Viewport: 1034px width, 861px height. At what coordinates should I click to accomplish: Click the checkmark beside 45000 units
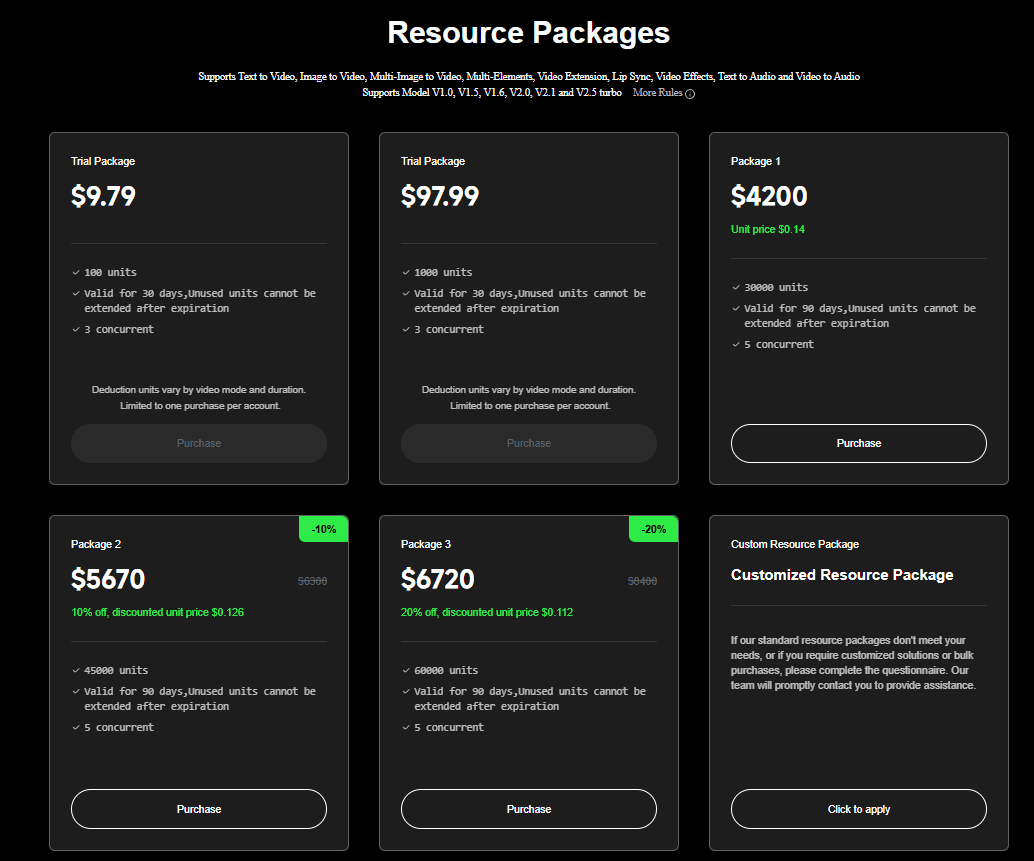(76, 670)
